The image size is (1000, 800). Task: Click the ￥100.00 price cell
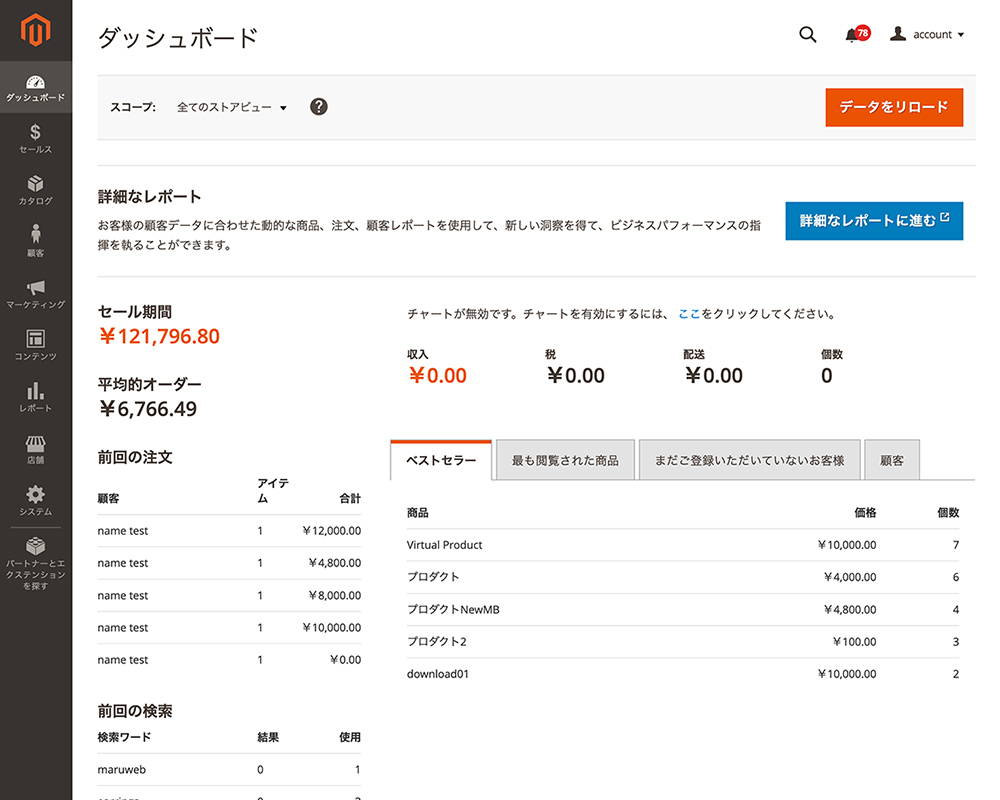click(x=854, y=642)
